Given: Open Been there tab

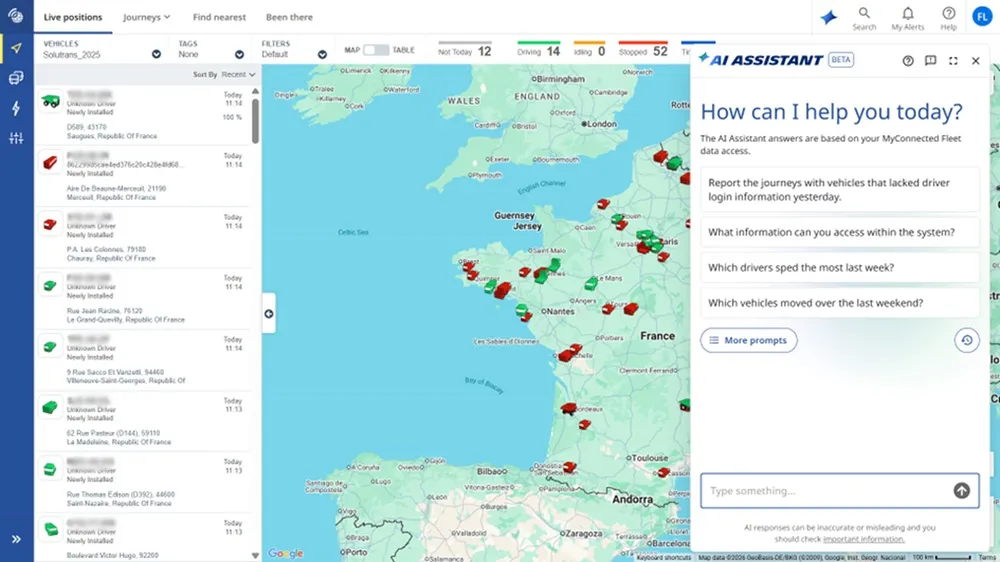Looking at the screenshot, I should [x=290, y=17].
